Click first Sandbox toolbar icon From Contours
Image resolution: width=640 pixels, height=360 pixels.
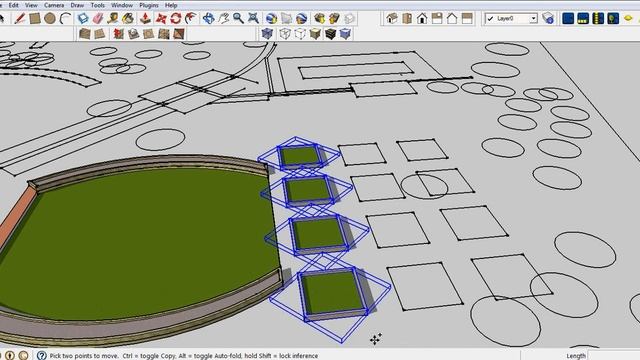84,34
